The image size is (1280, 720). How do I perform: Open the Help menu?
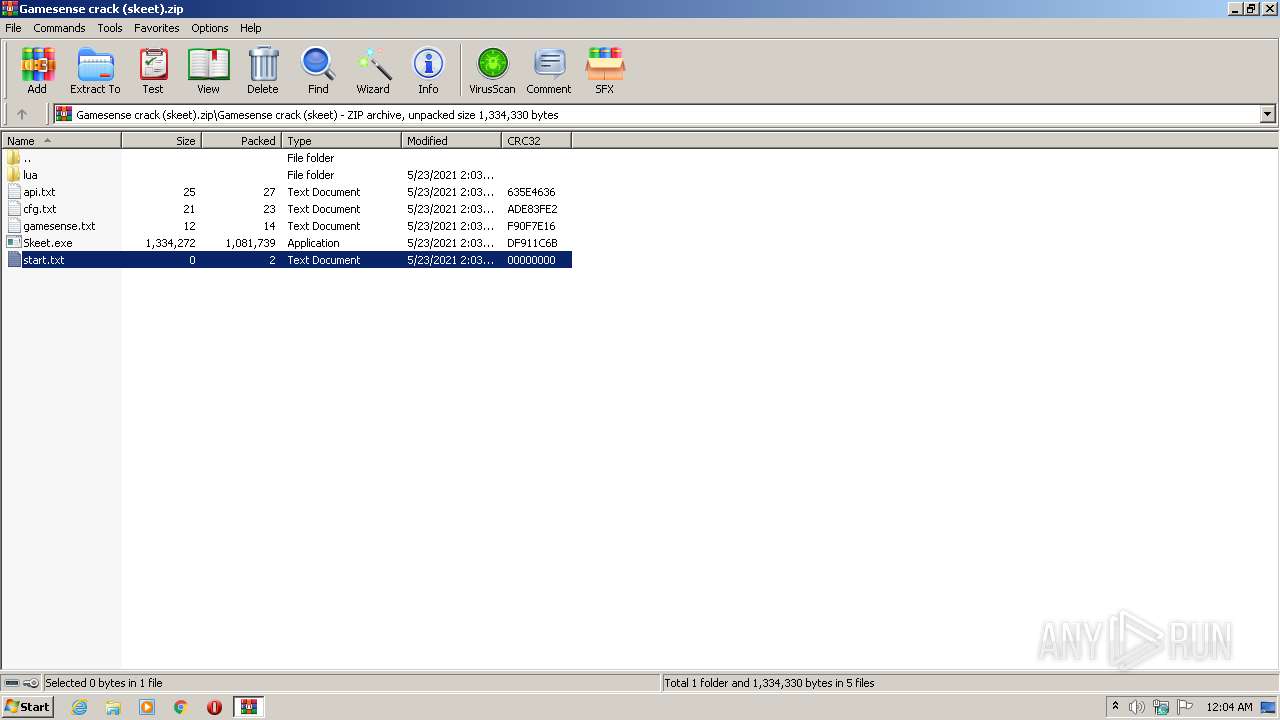251,28
